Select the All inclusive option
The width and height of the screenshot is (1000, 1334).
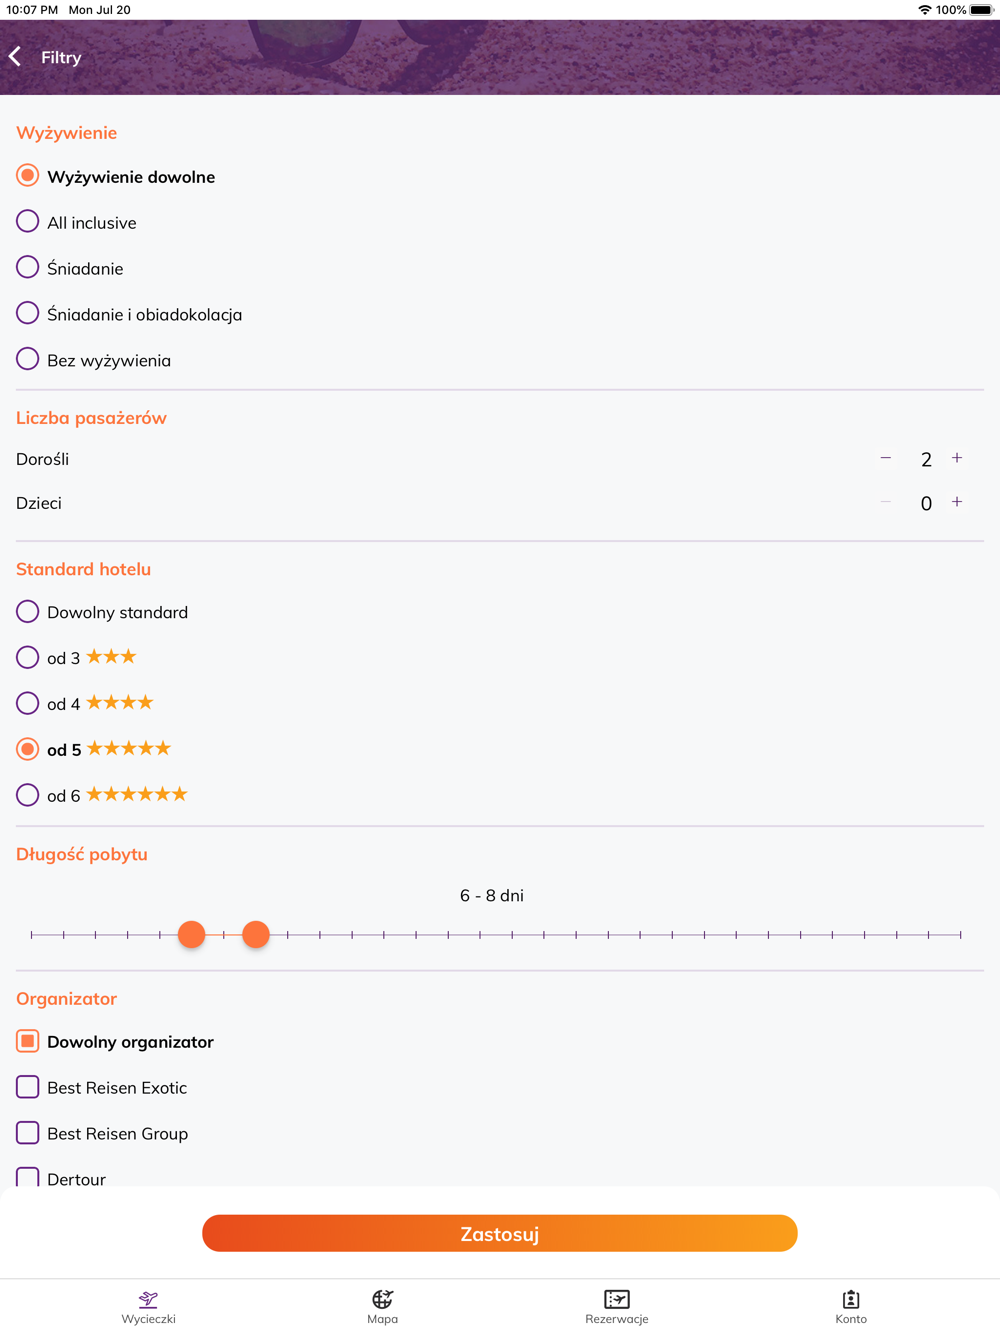click(28, 221)
